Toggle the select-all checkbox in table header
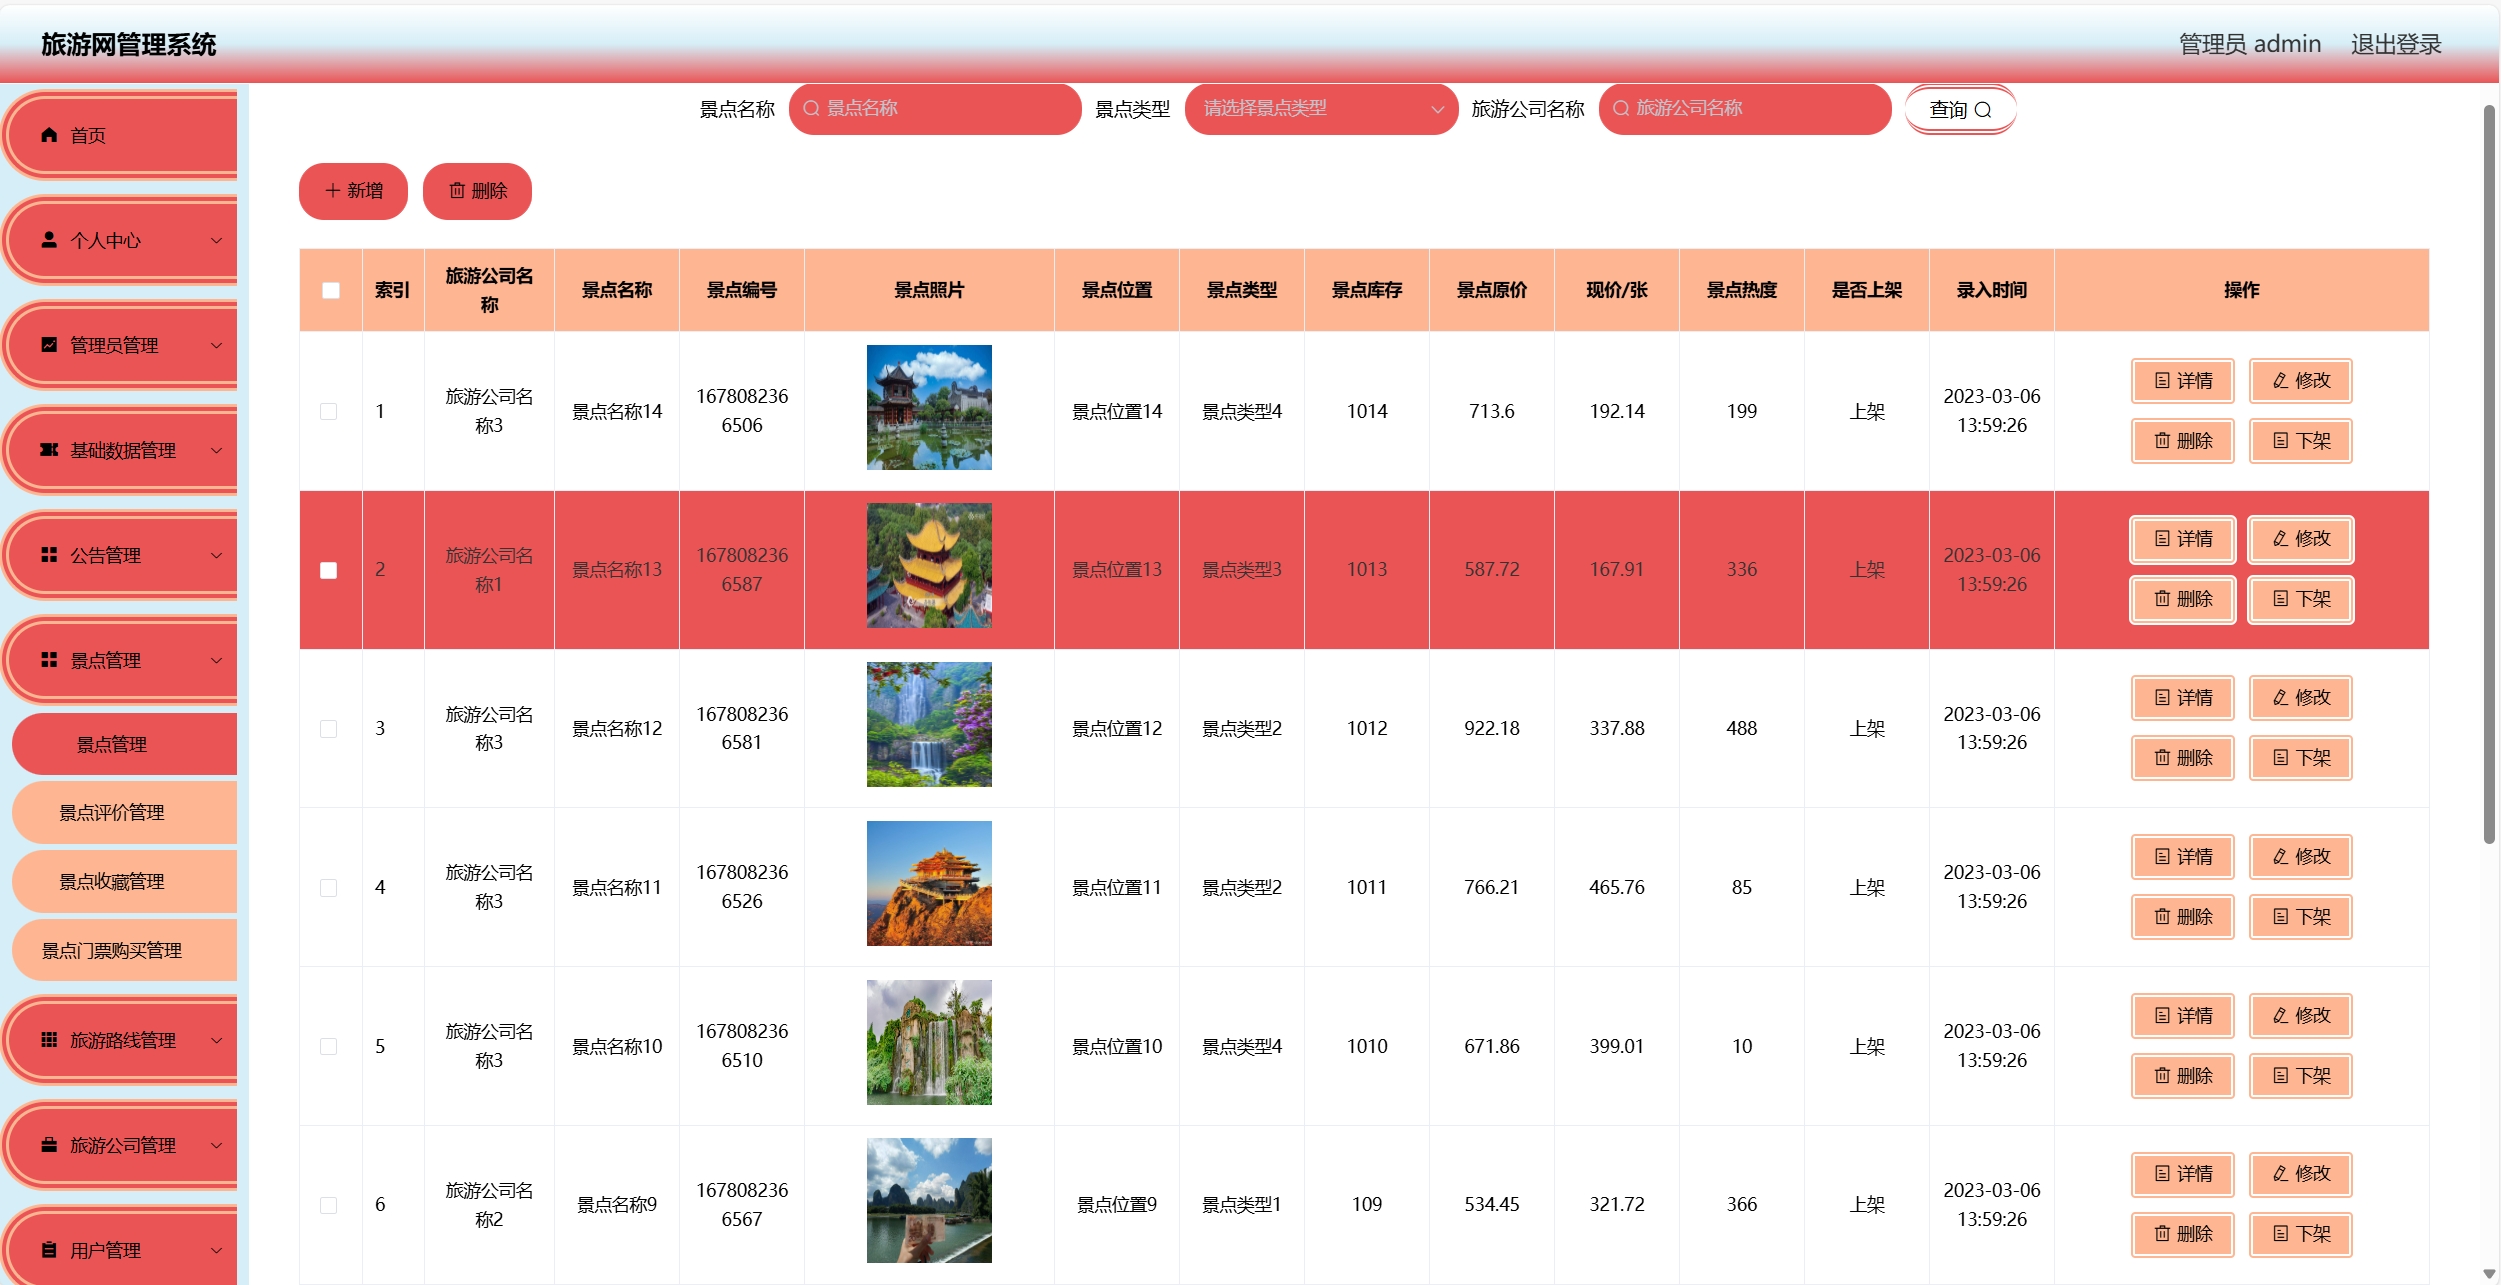The height and width of the screenshot is (1285, 2501). (331, 290)
